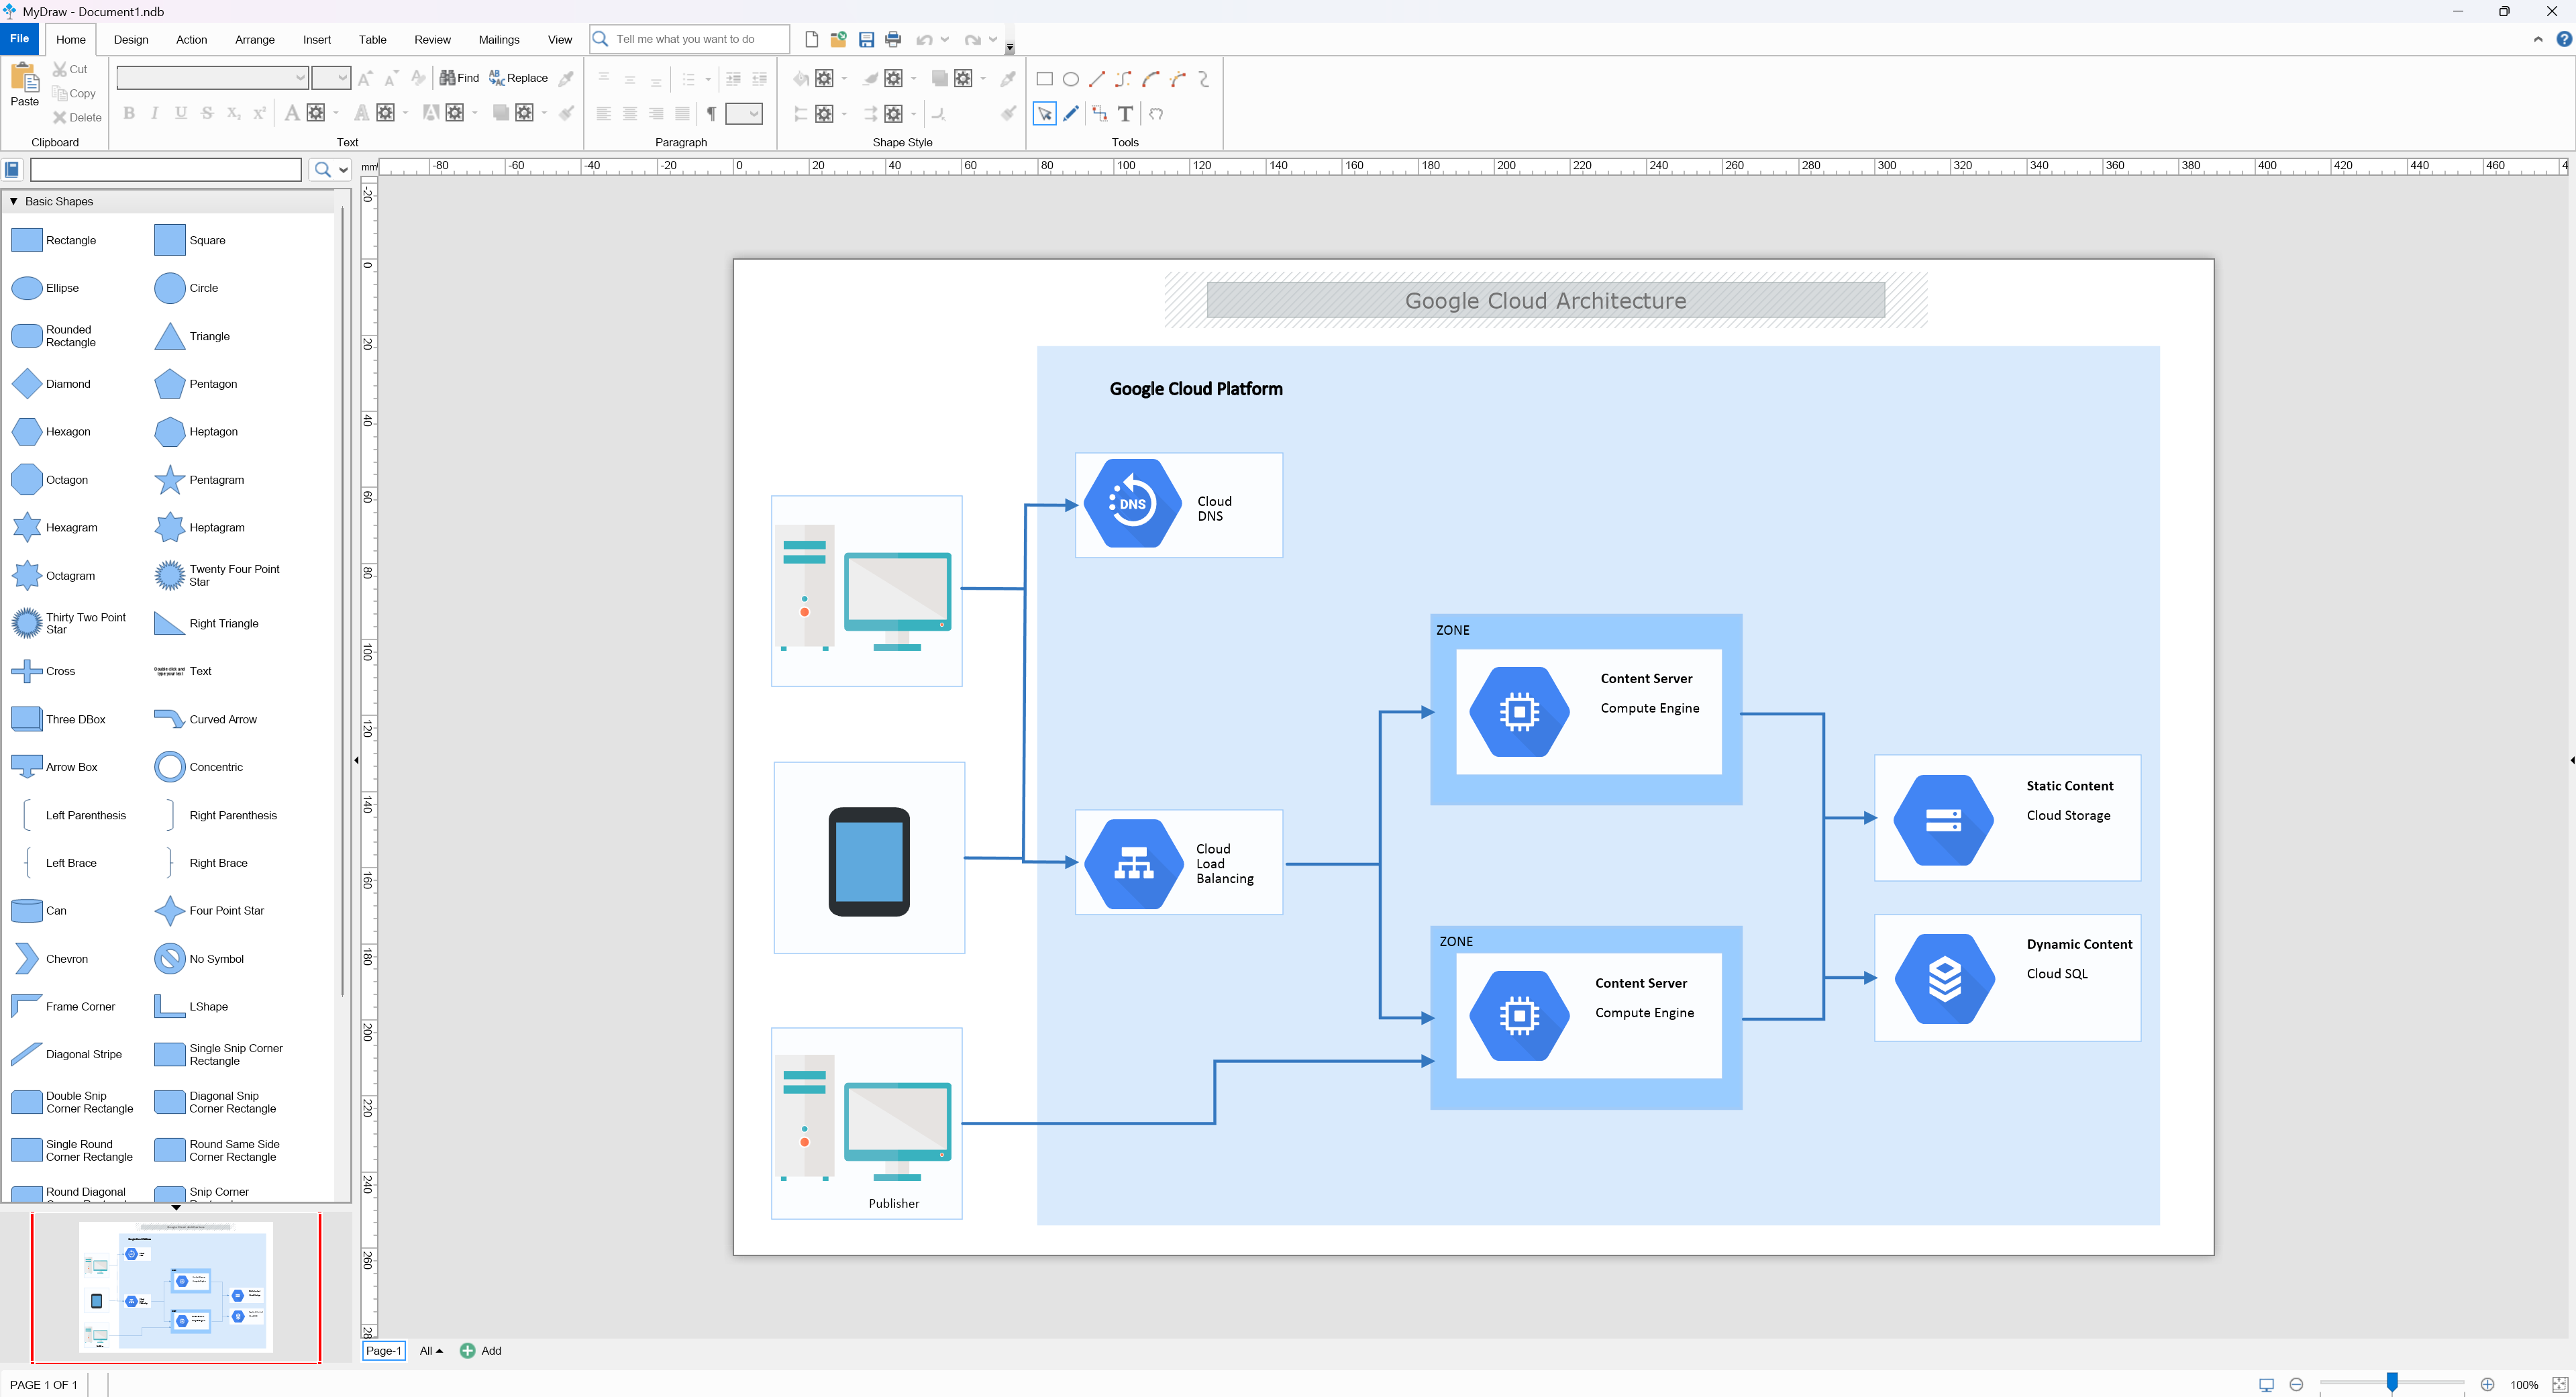The width and height of the screenshot is (2576, 1397).
Task: Toggle Bold text formatting
Action: [x=129, y=113]
